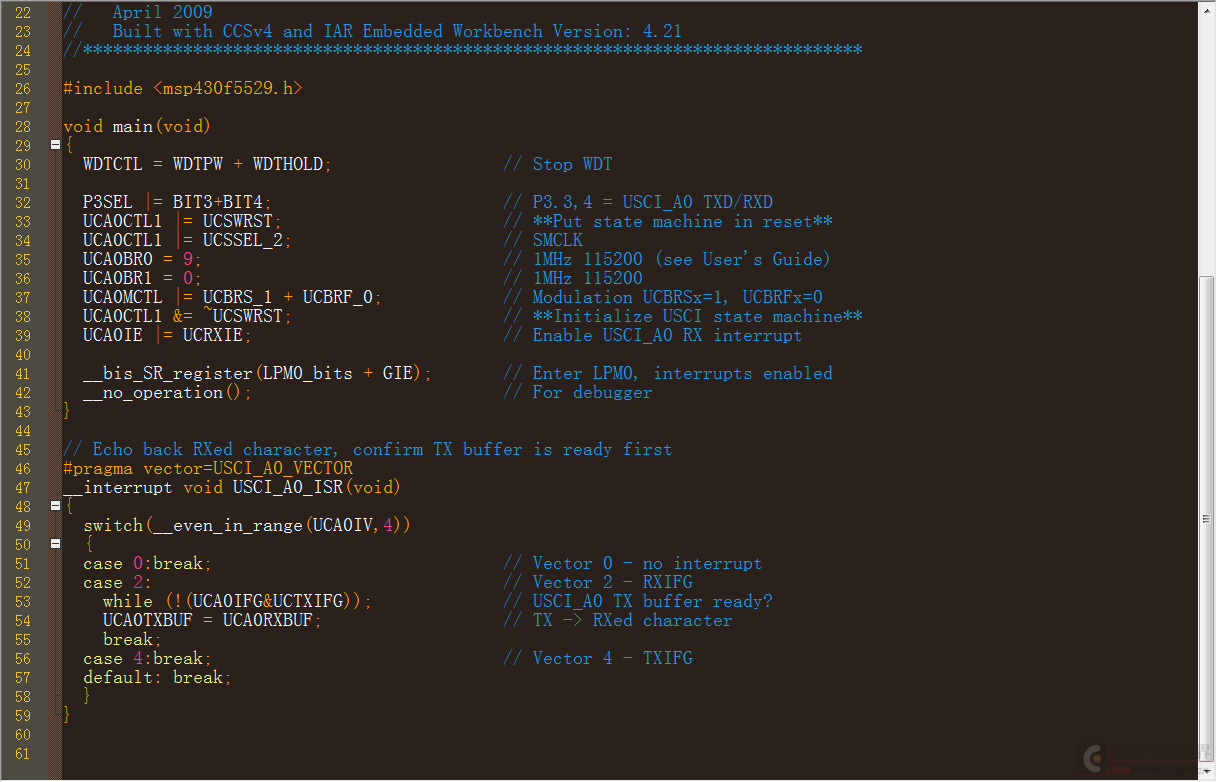1217x782 pixels.
Task: Place cursor on the #include msp430f5529.h line
Action: tap(182, 88)
